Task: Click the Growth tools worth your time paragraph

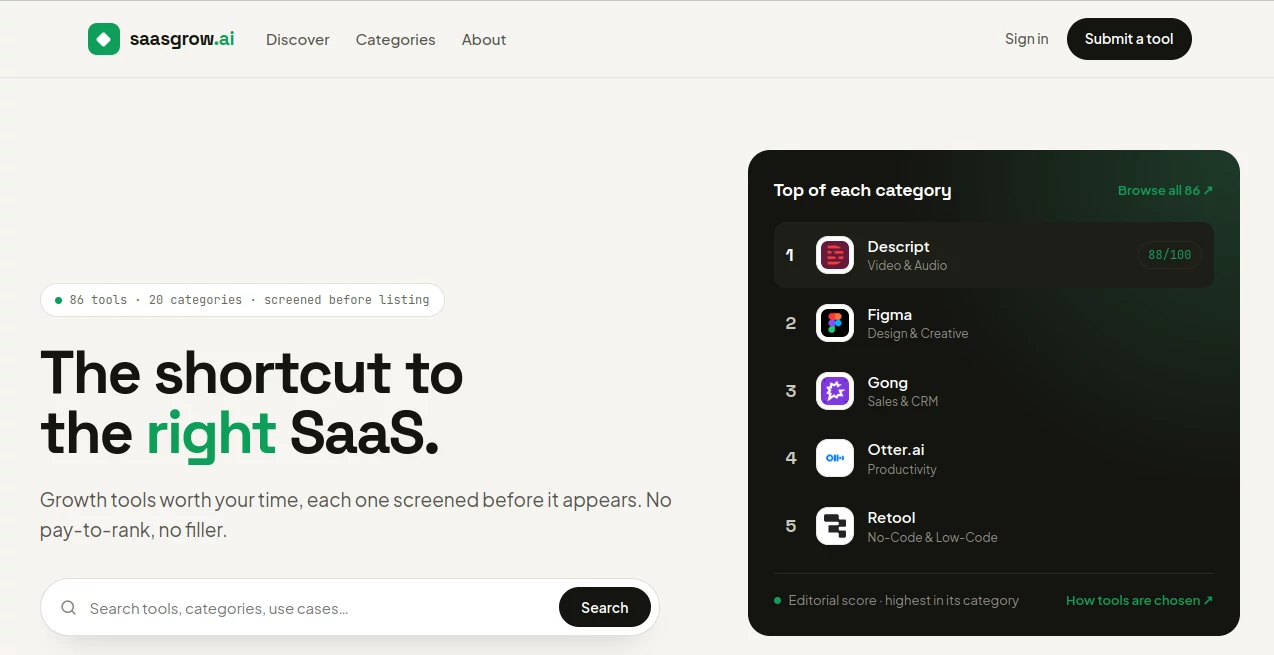Action: 355,515
